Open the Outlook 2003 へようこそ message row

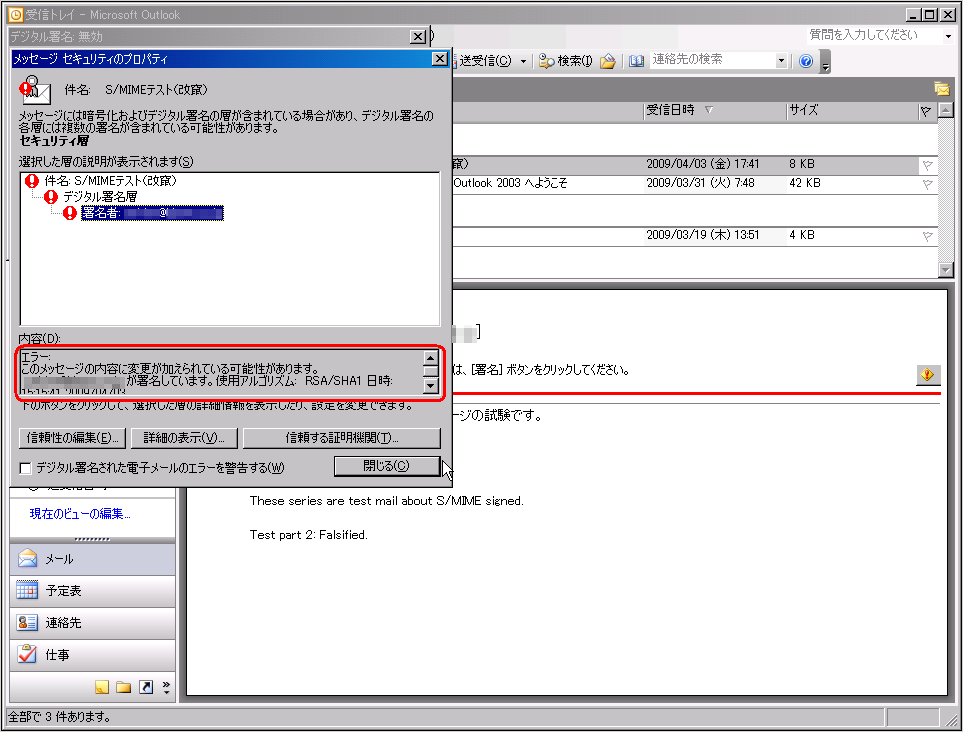694,184
